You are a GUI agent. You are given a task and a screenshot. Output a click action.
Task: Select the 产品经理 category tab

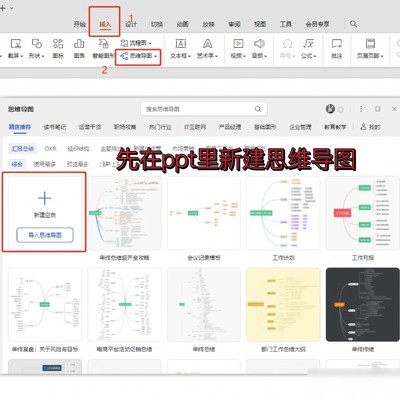(230, 127)
